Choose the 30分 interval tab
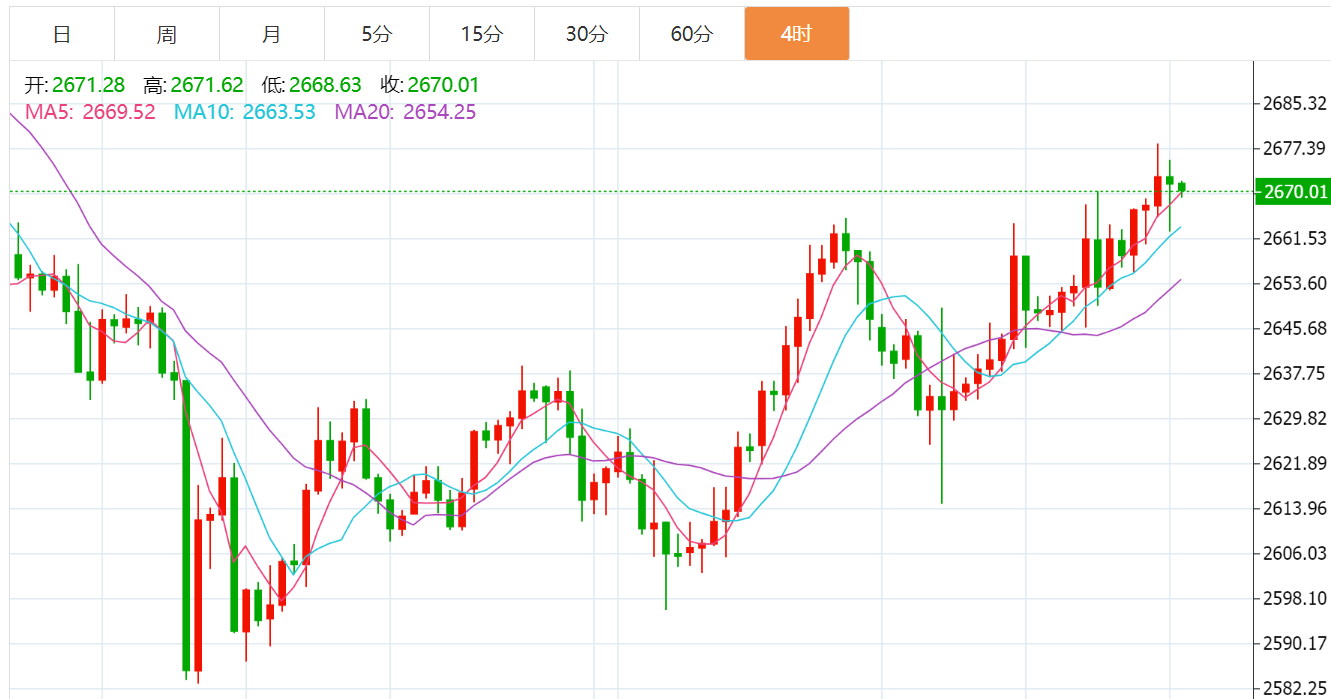Viewport: 1331px width, 699px height. (587, 34)
